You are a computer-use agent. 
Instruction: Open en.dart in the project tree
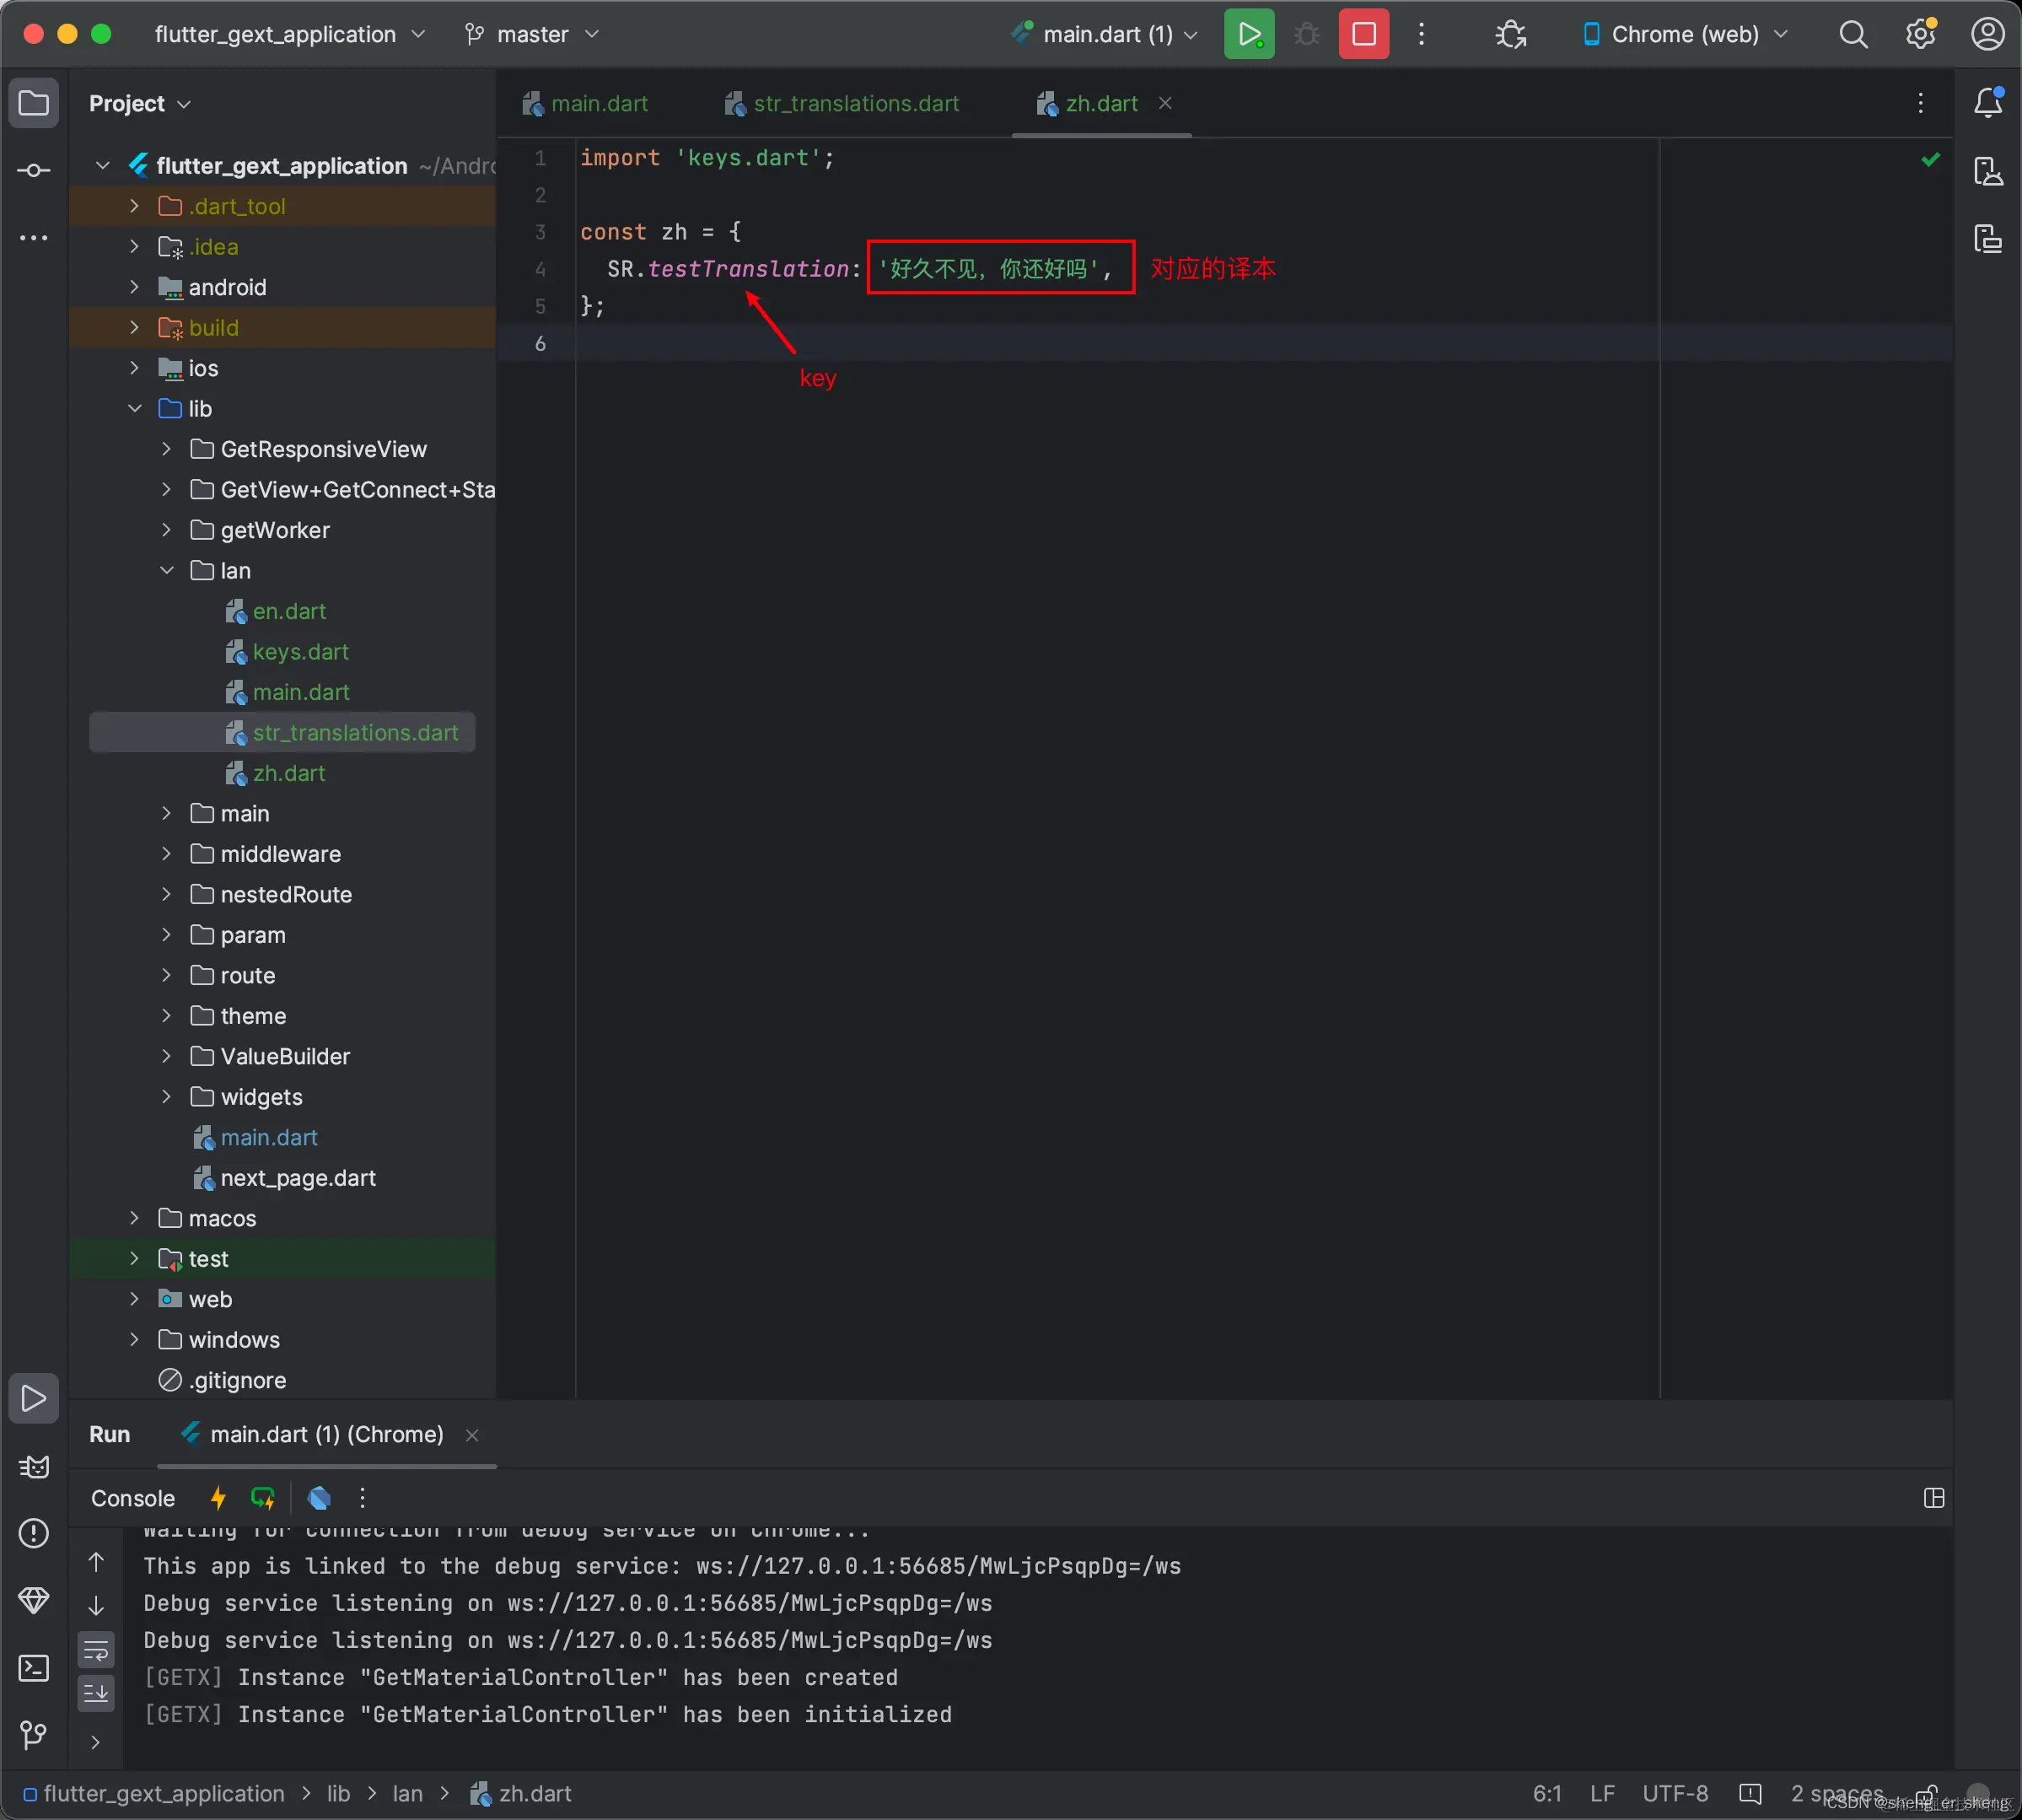coord(289,611)
